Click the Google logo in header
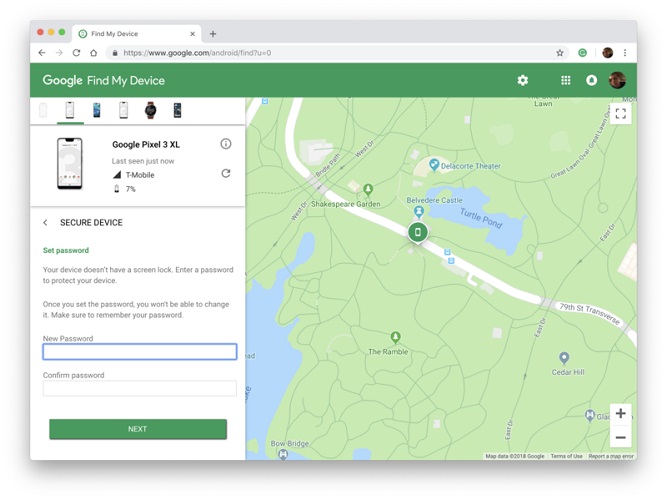This screenshot has height=500, width=667. click(62, 80)
